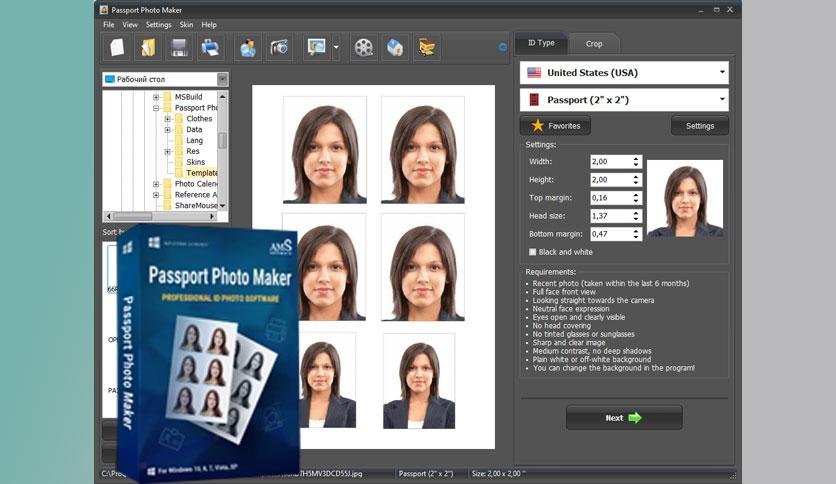836x484 pixels.
Task: Decrease the Top margin stepper value
Action: [636, 200]
